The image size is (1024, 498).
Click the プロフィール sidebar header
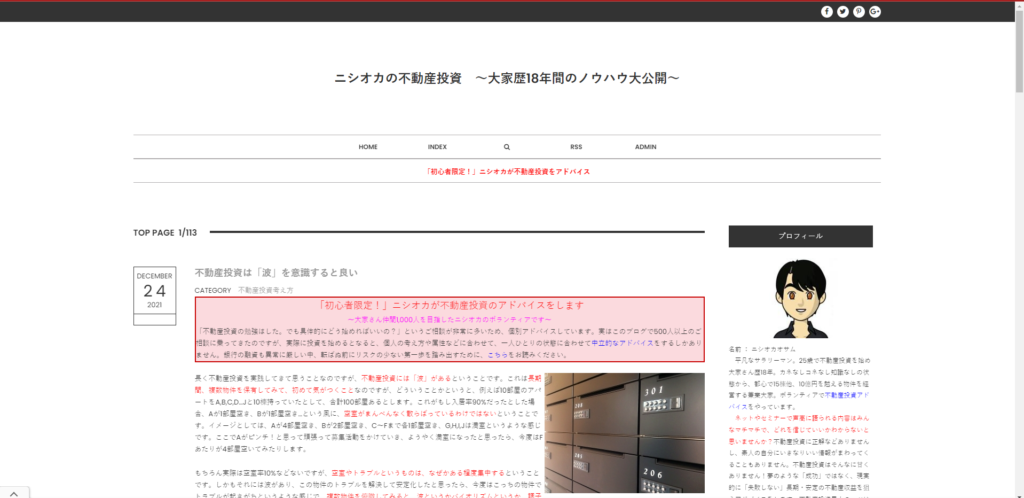tap(801, 236)
